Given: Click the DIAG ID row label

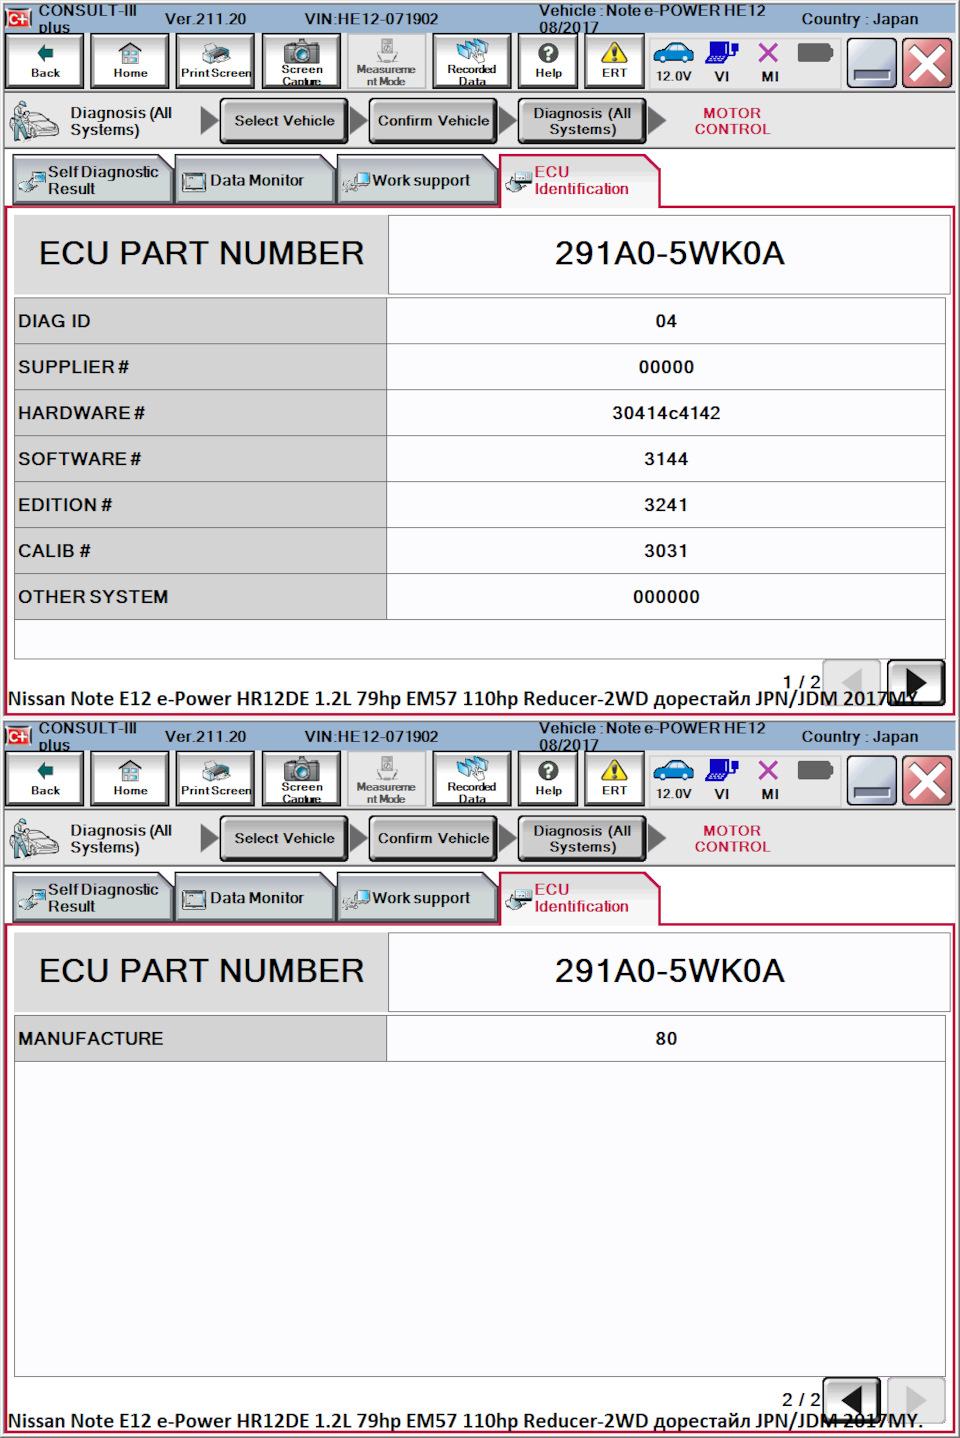Looking at the screenshot, I should click(54, 321).
